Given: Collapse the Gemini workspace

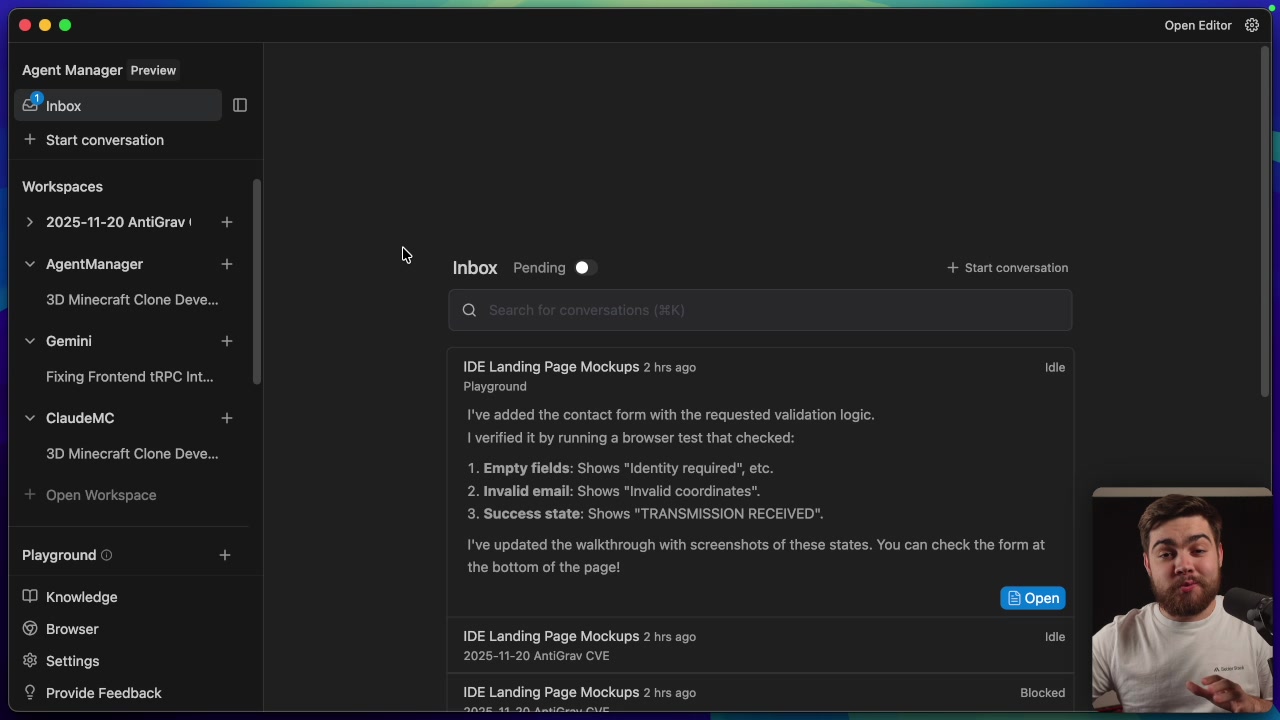Looking at the screenshot, I should pos(29,341).
